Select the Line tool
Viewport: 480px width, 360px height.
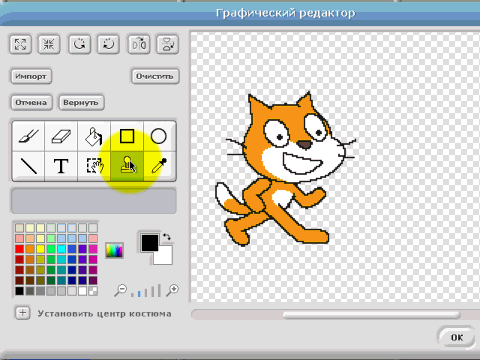[x=28, y=166]
